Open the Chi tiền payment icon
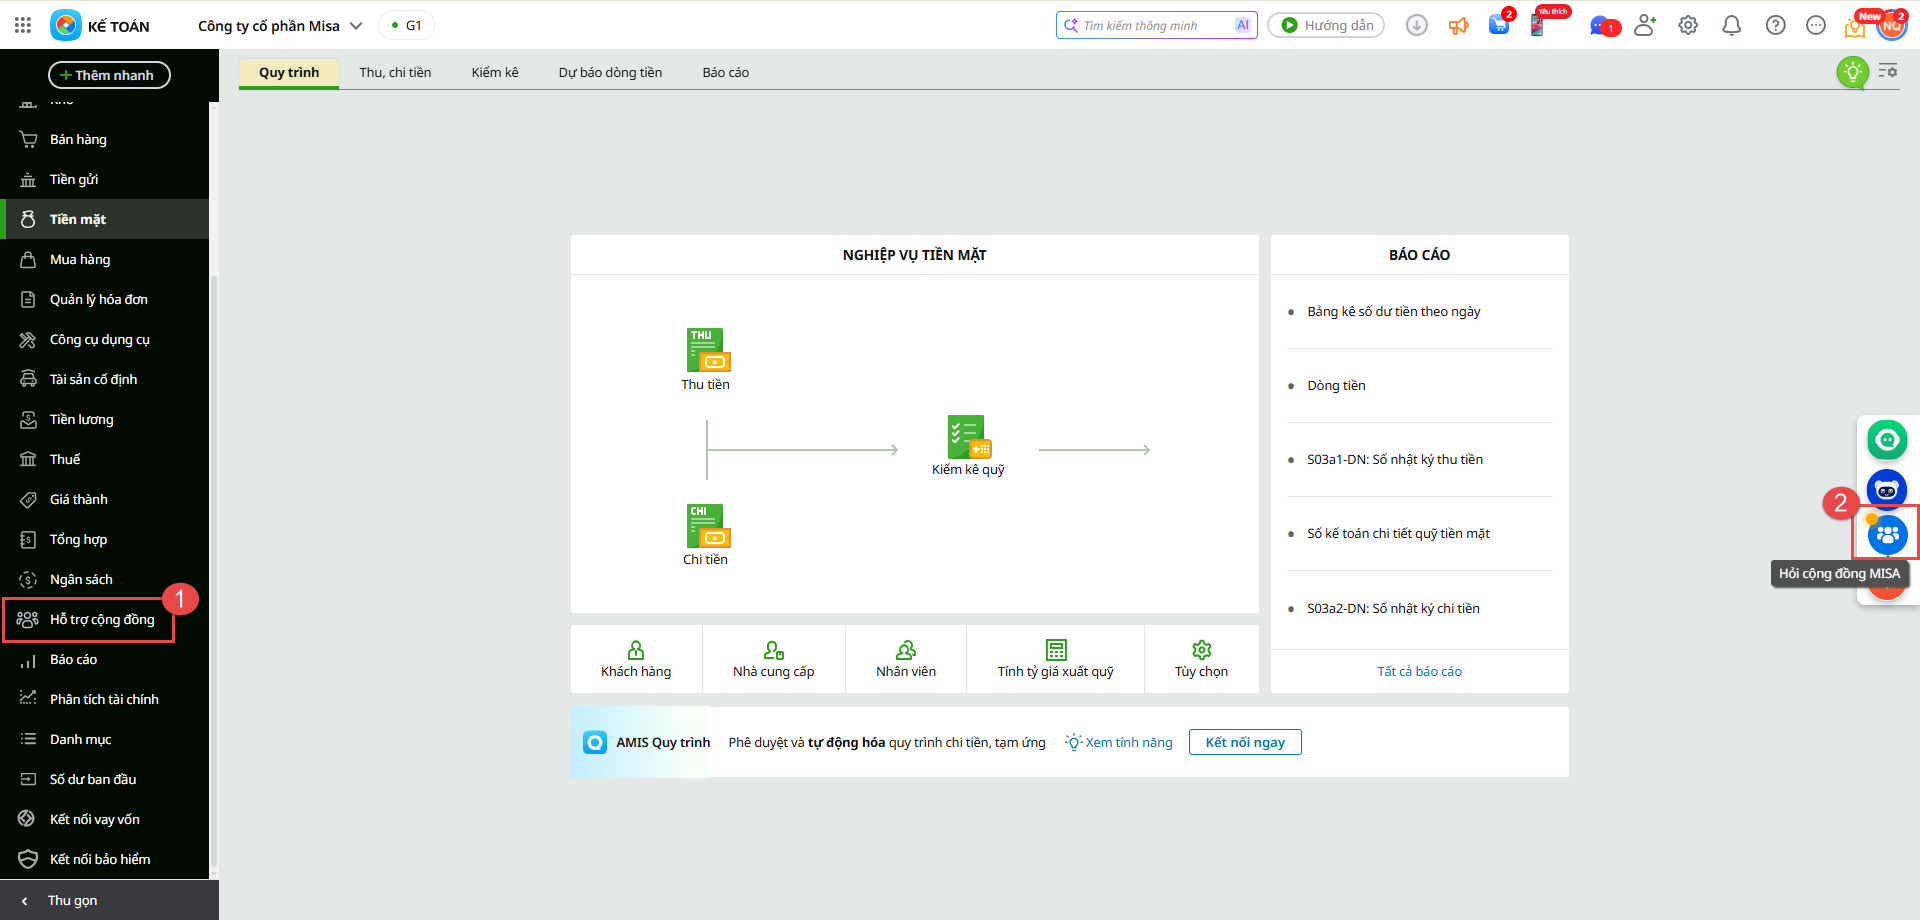Screen dimensions: 1920x920 pyautogui.click(x=708, y=526)
